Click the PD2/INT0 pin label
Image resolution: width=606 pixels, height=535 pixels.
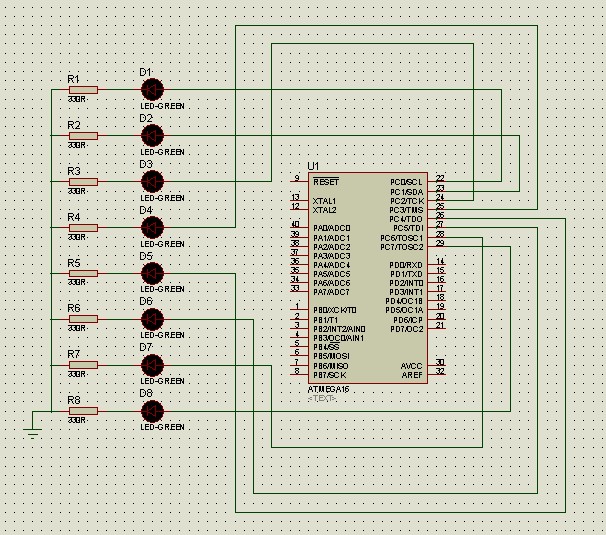click(406, 283)
